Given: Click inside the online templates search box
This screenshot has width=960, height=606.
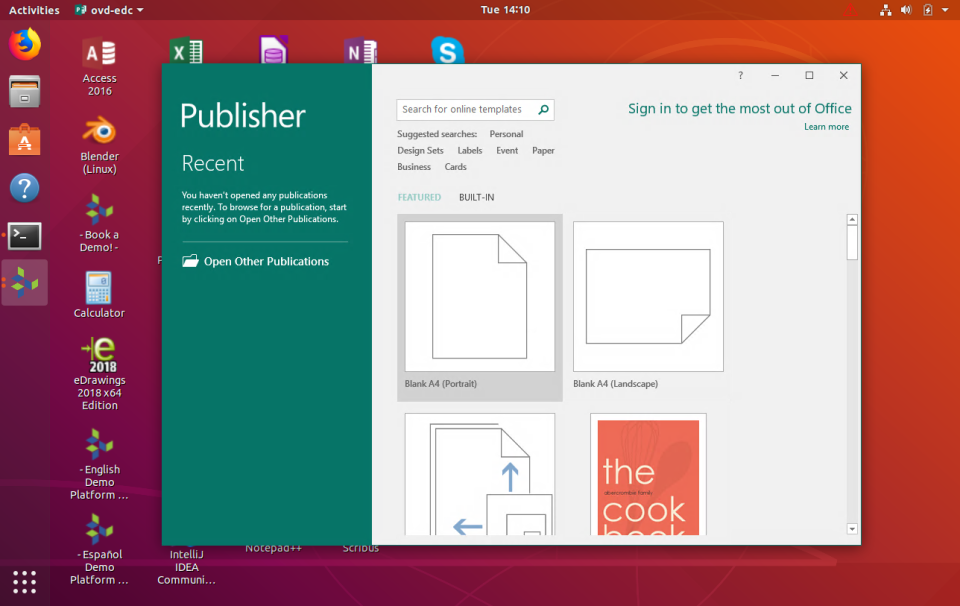Looking at the screenshot, I should (x=465, y=109).
